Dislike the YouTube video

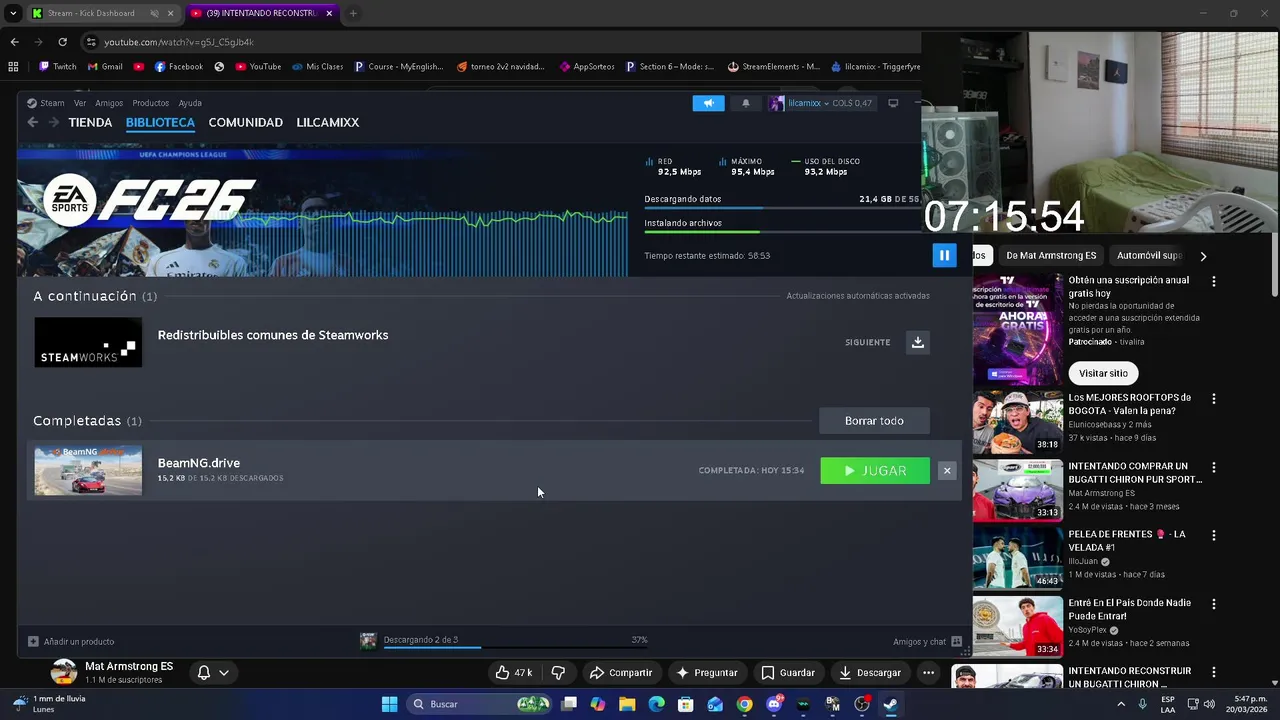coord(559,673)
